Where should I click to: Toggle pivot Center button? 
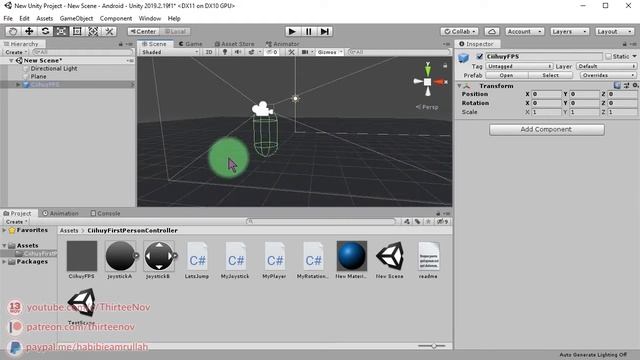[x=143, y=31]
